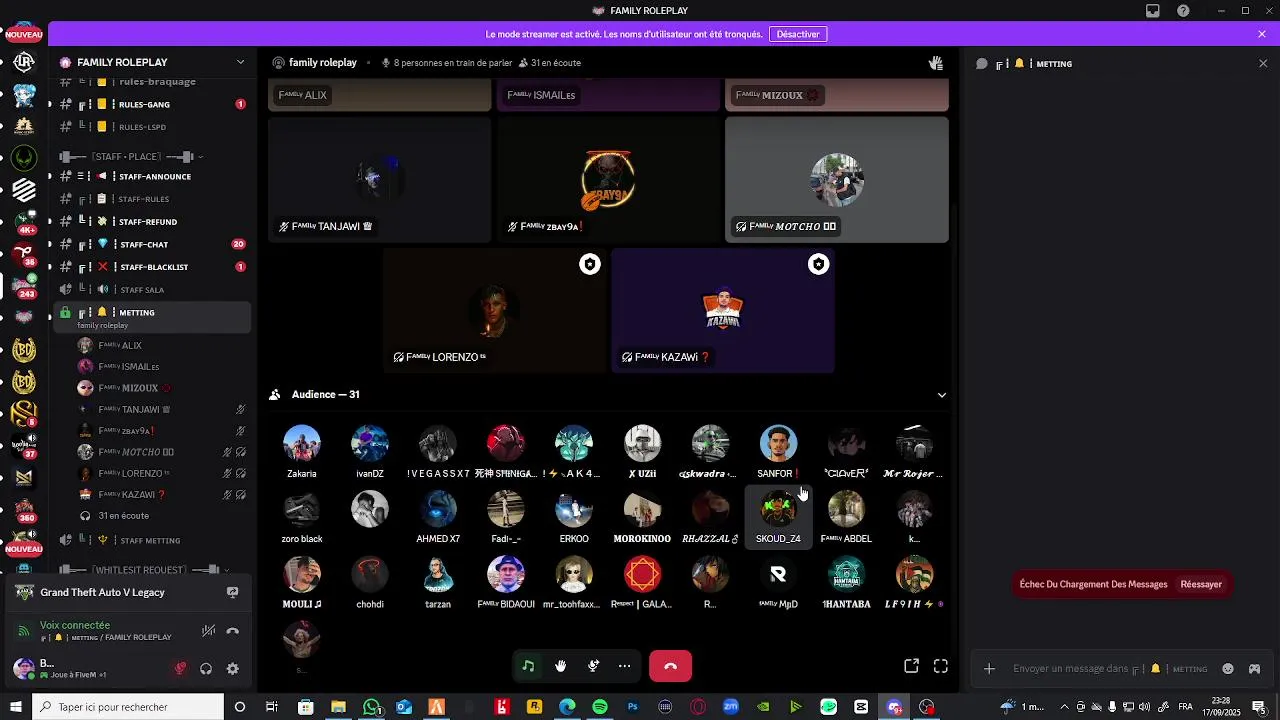Open the wave hand icon in stage header
Viewport: 1280px width, 720px height.
(x=936, y=63)
